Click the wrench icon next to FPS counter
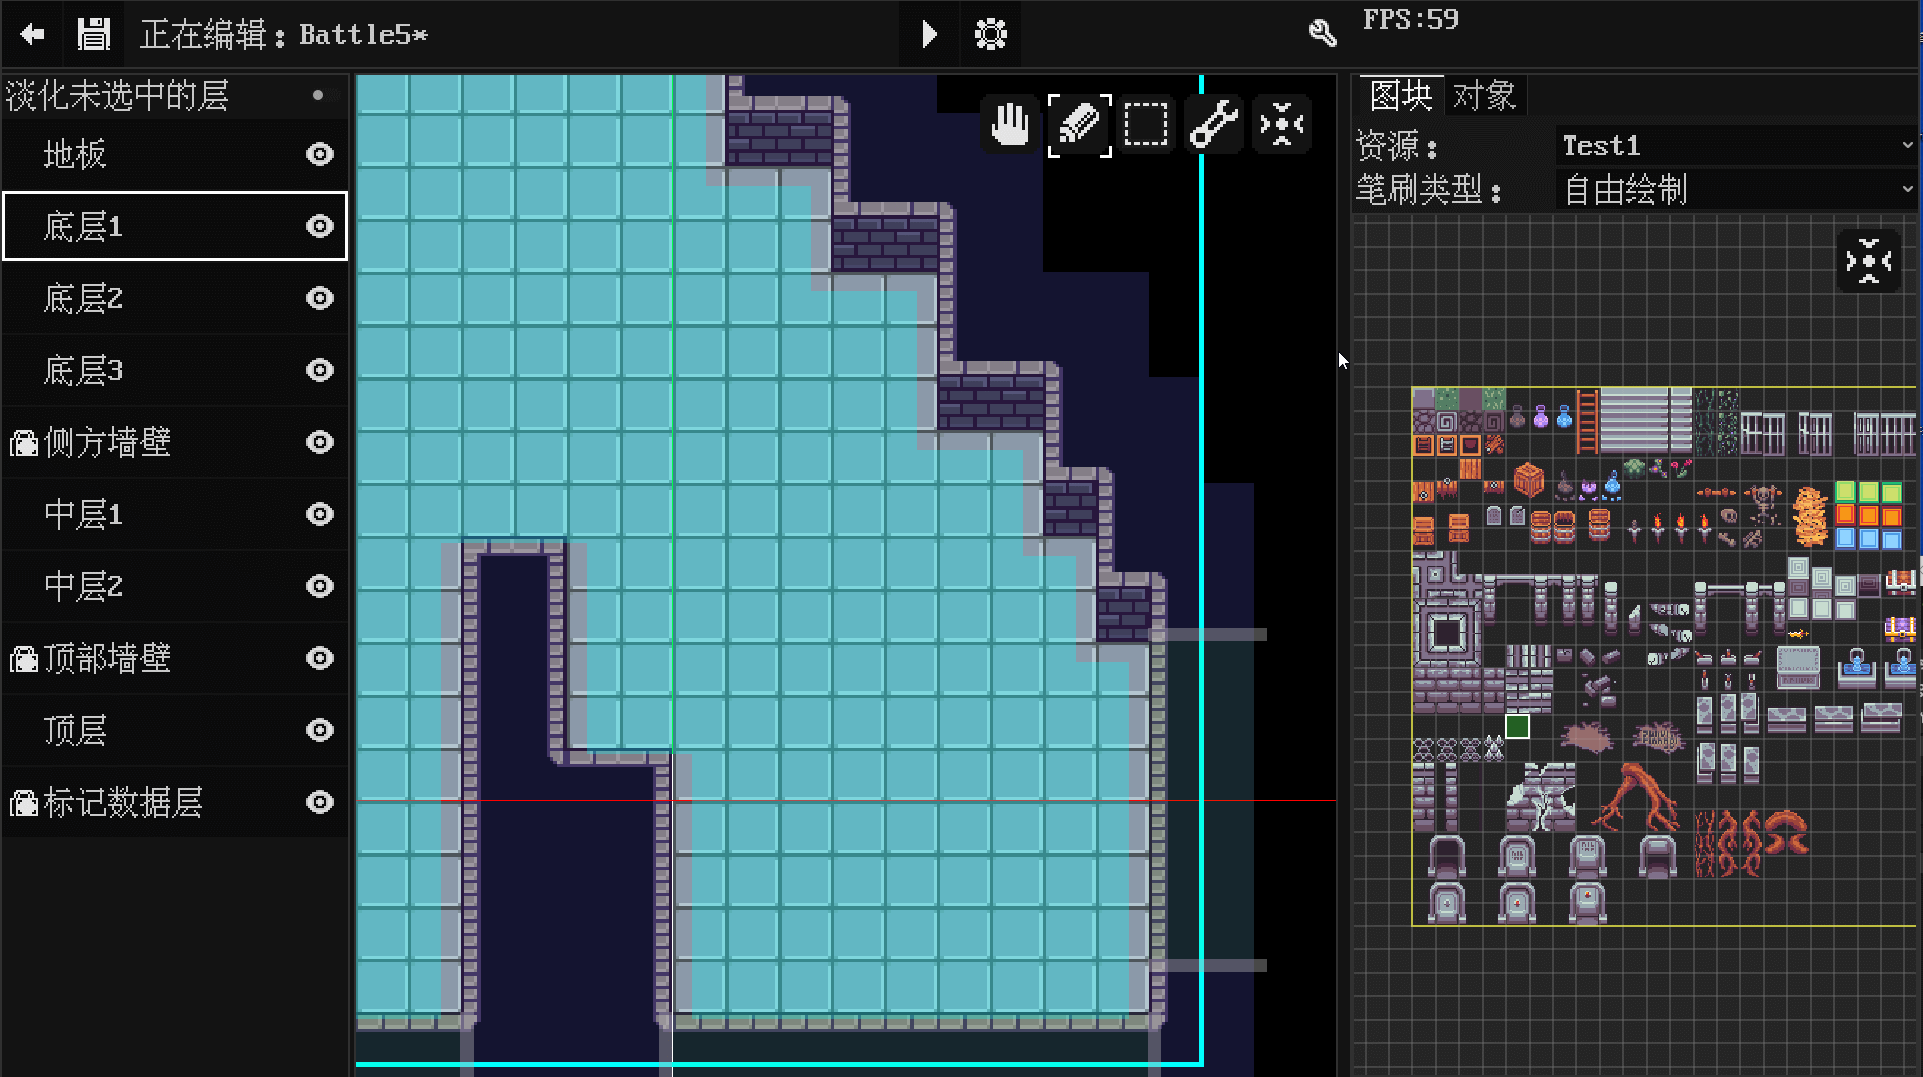 1322,33
